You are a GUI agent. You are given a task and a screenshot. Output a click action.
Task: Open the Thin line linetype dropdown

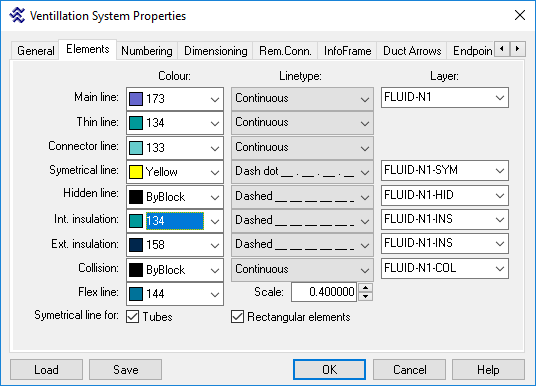coord(302,123)
